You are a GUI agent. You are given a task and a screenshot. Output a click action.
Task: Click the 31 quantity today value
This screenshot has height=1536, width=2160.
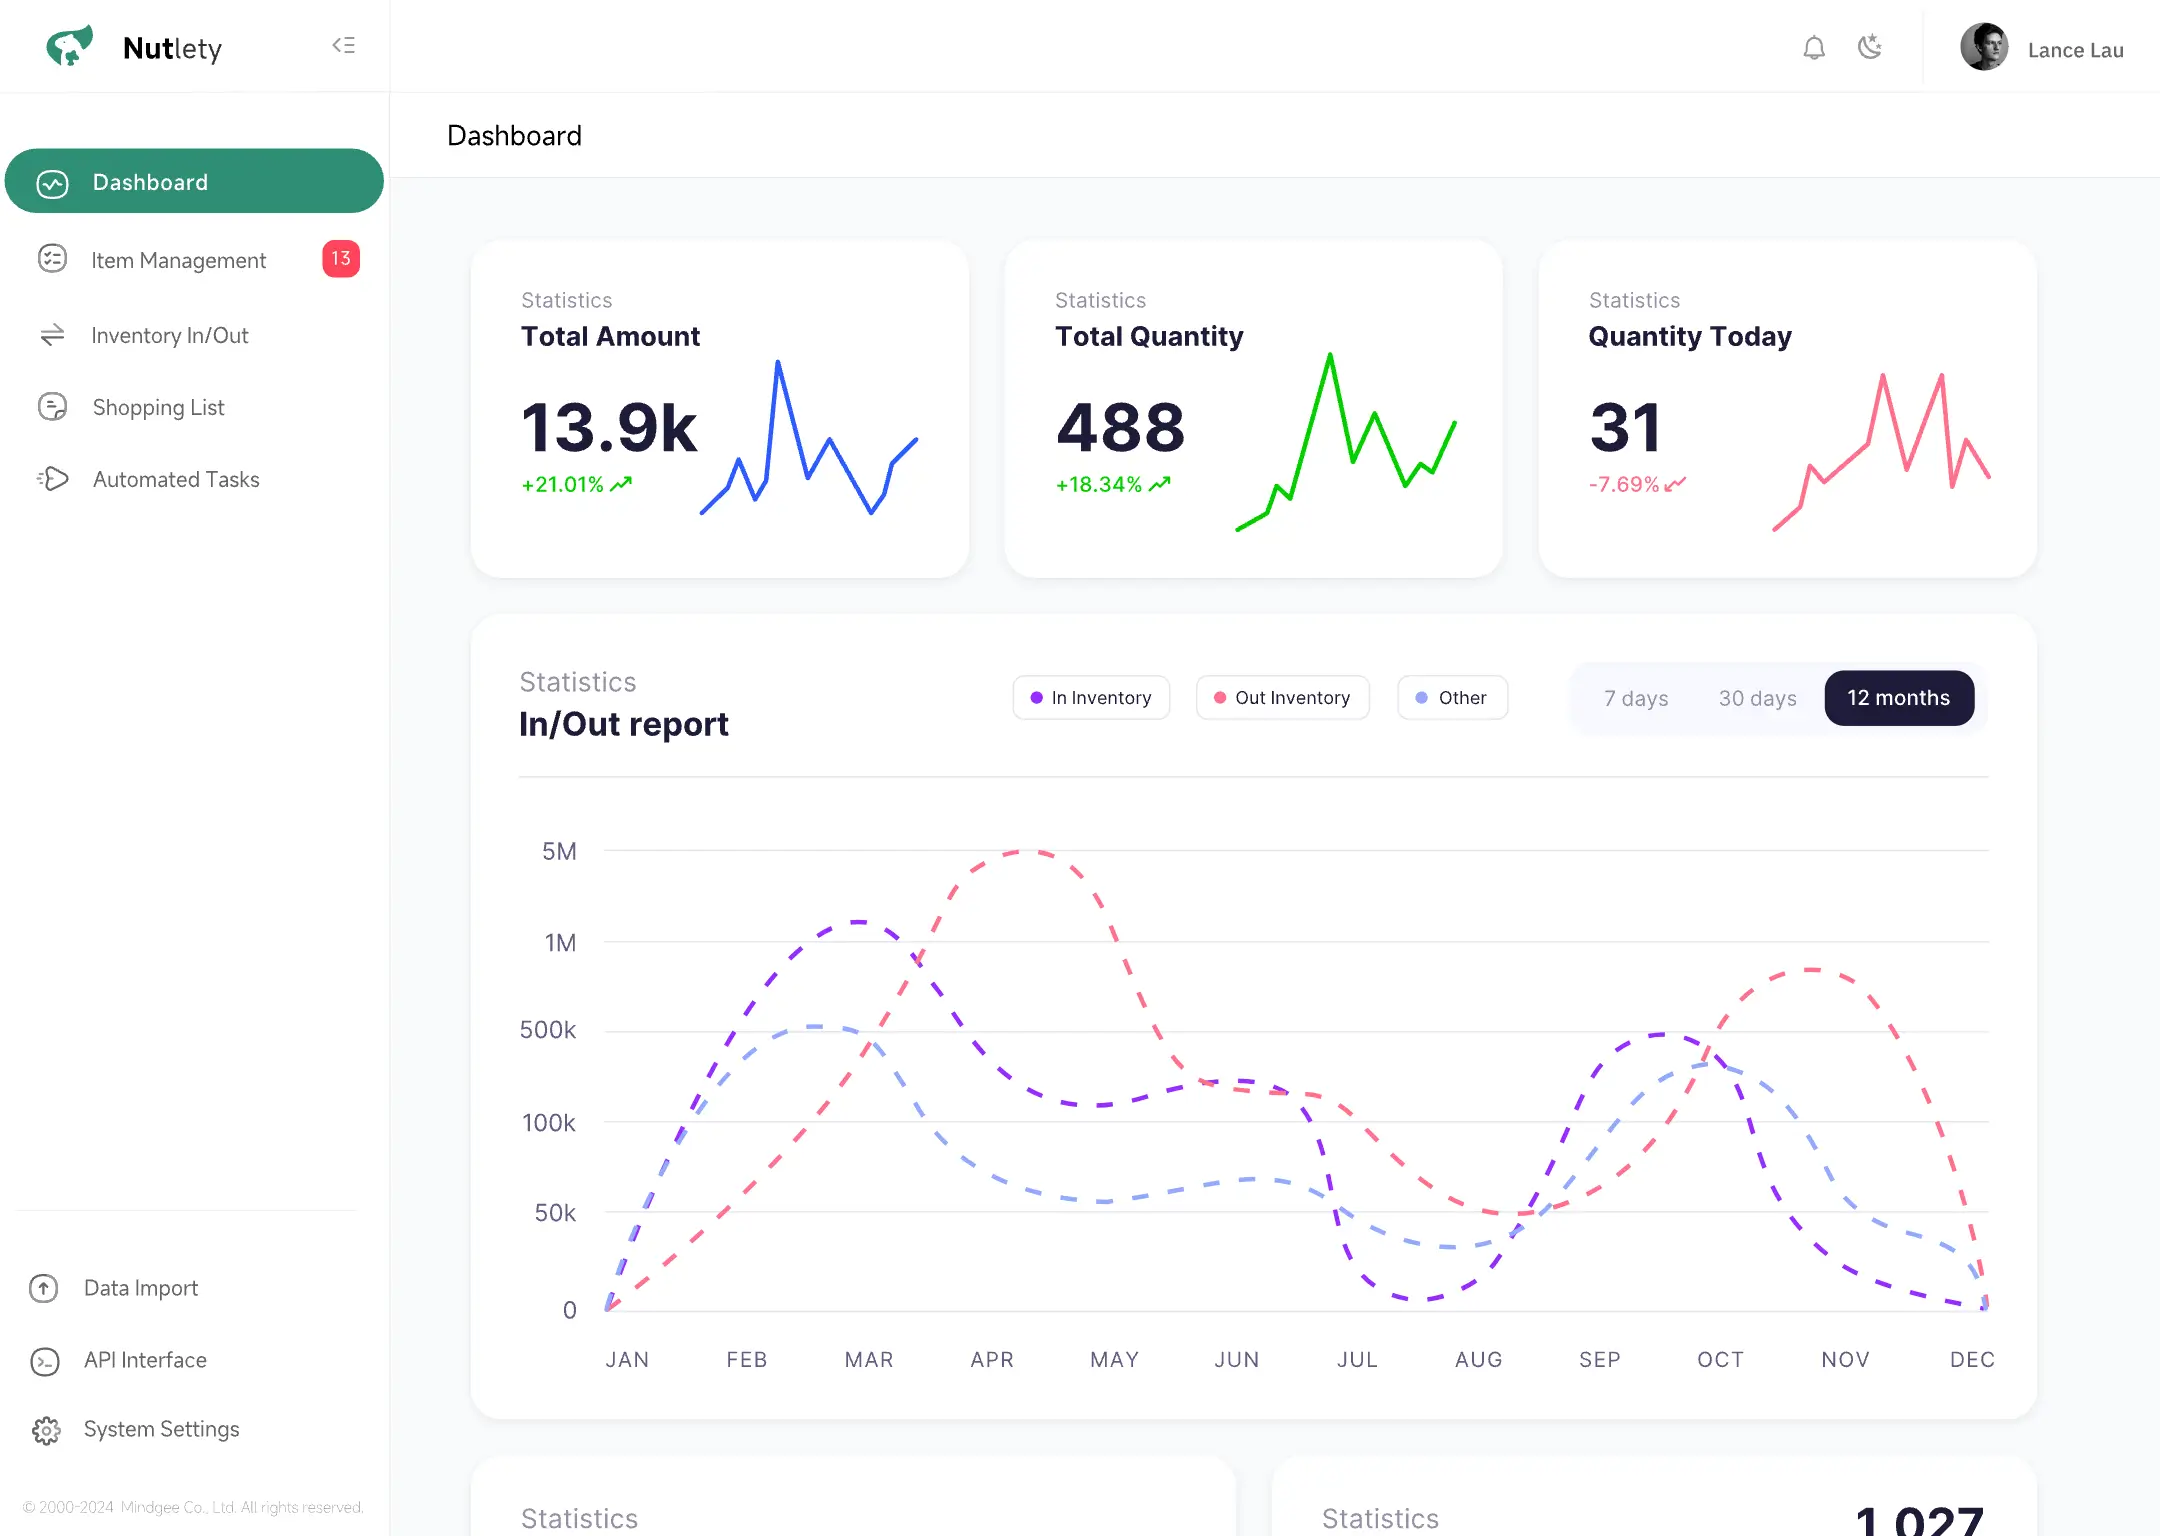pyautogui.click(x=1625, y=428)
